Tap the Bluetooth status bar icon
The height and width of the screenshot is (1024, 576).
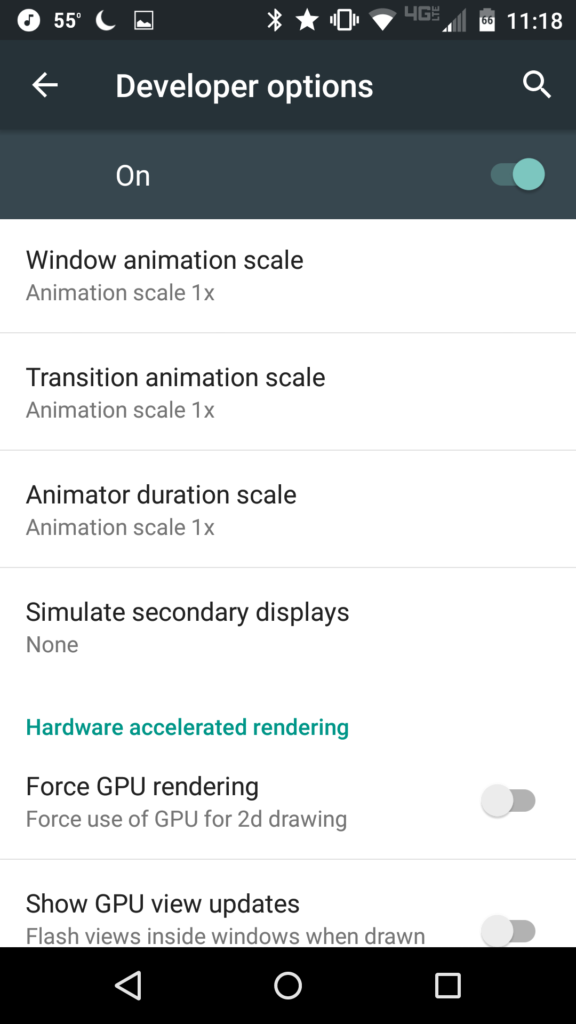coord(274,20)
